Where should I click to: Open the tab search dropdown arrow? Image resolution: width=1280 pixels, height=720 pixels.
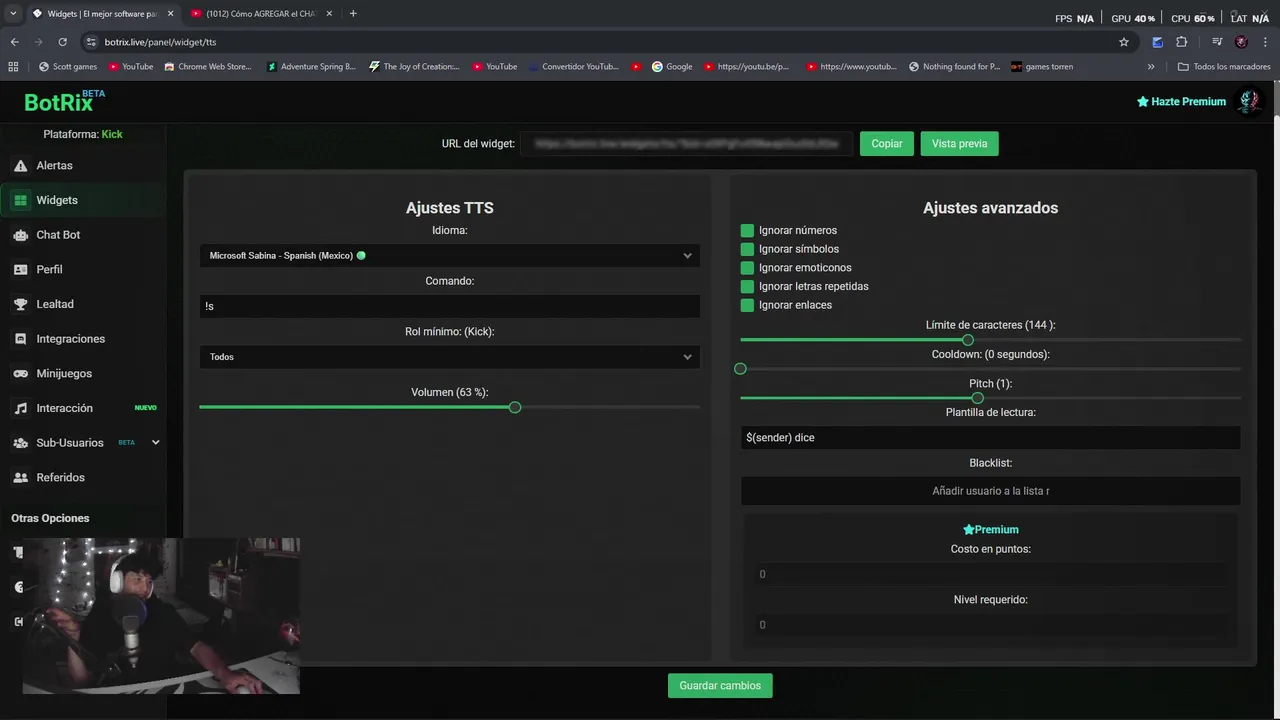click(13, 14)
